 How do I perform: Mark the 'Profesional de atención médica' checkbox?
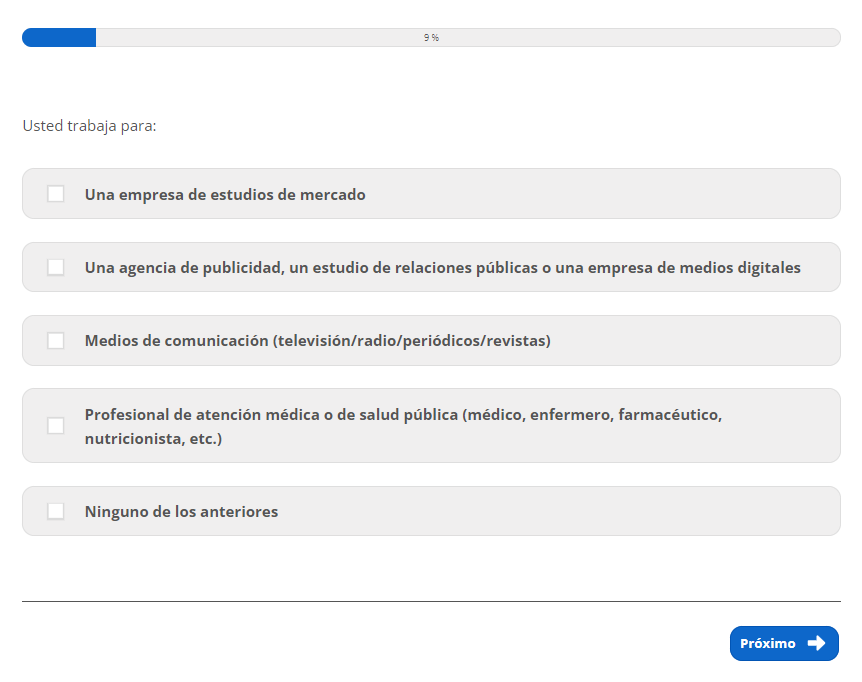click(56, 426)
